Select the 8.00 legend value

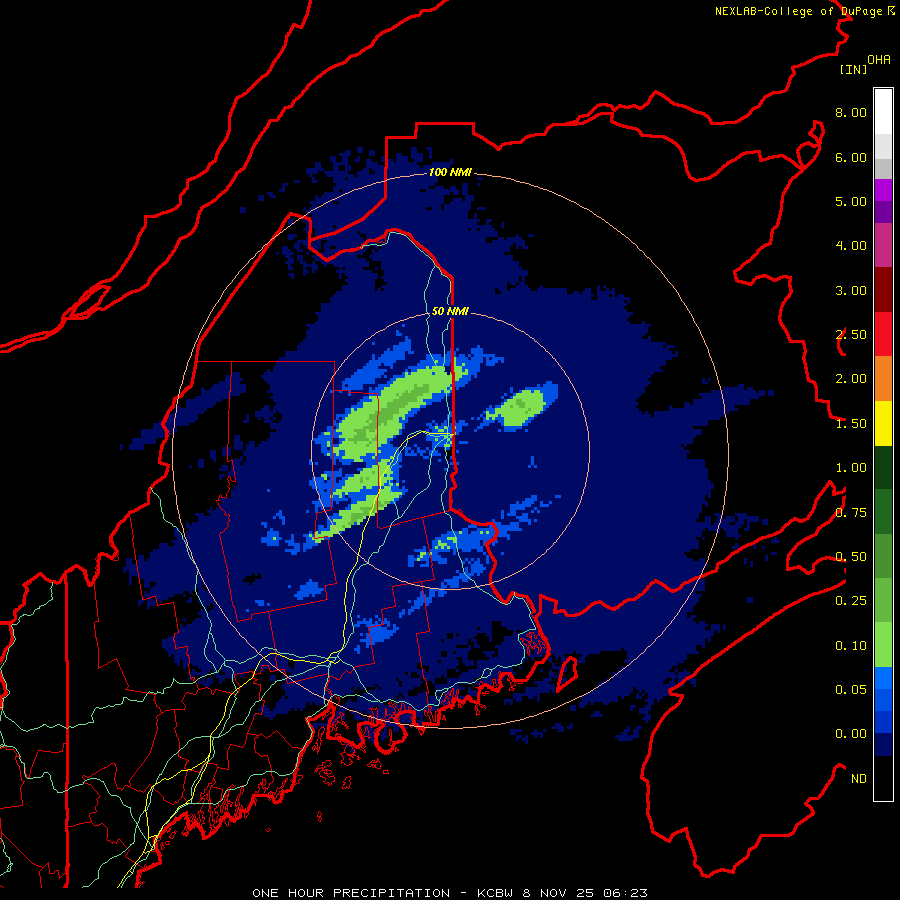coord(851,112)
